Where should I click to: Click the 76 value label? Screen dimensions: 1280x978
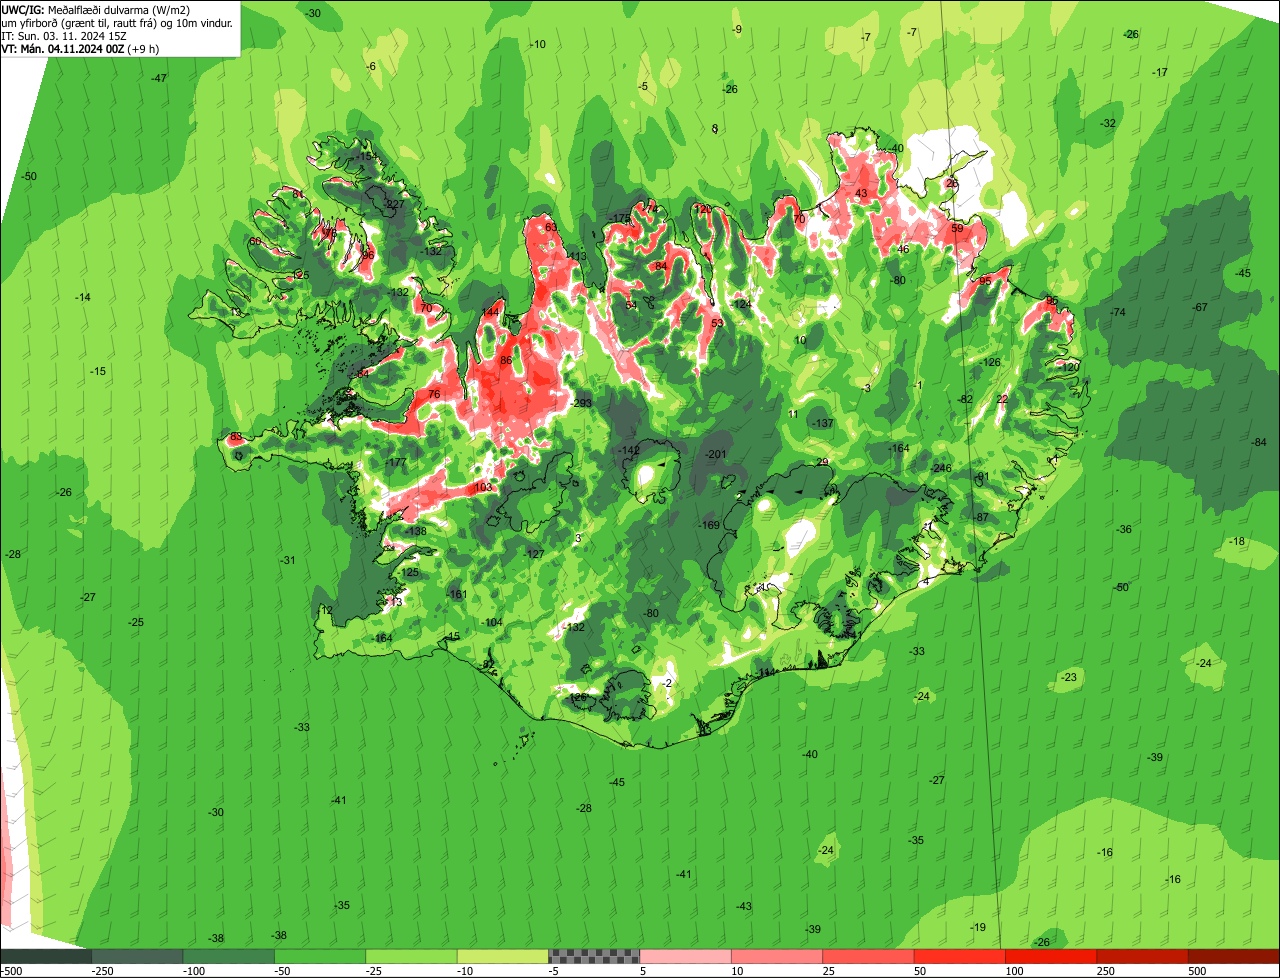[434, 394]
